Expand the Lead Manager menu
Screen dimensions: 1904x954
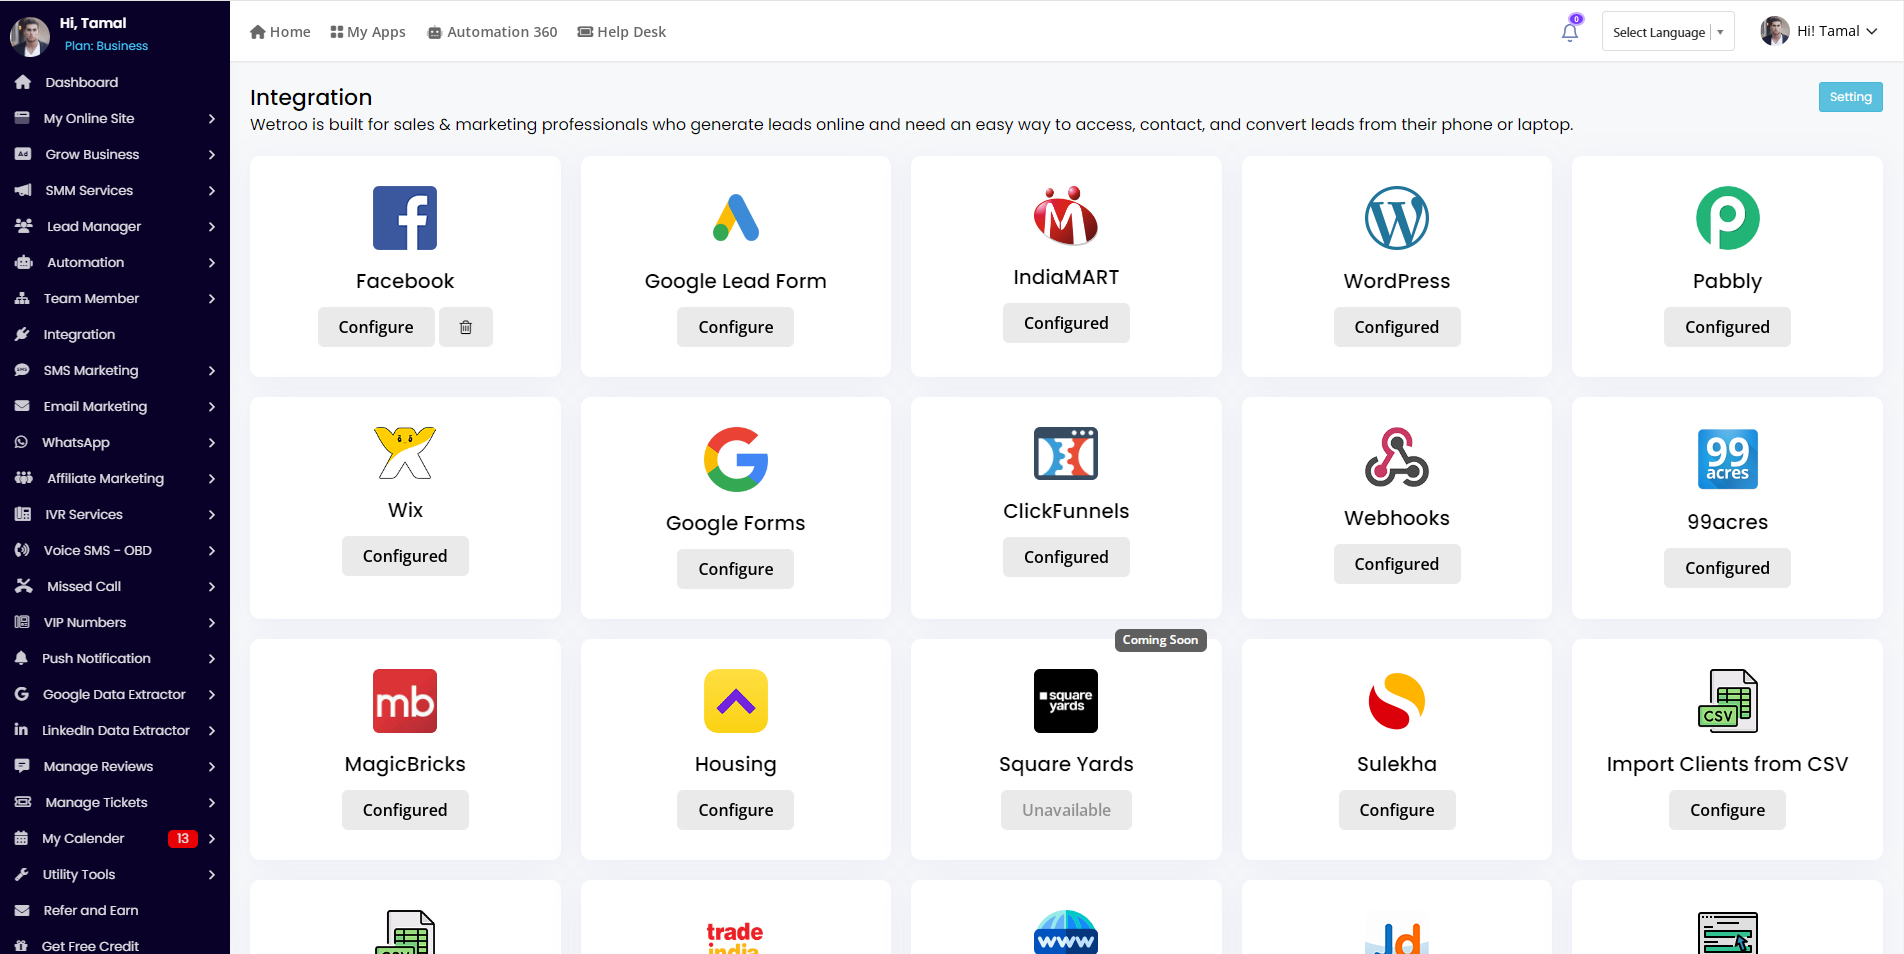(115, 226)
